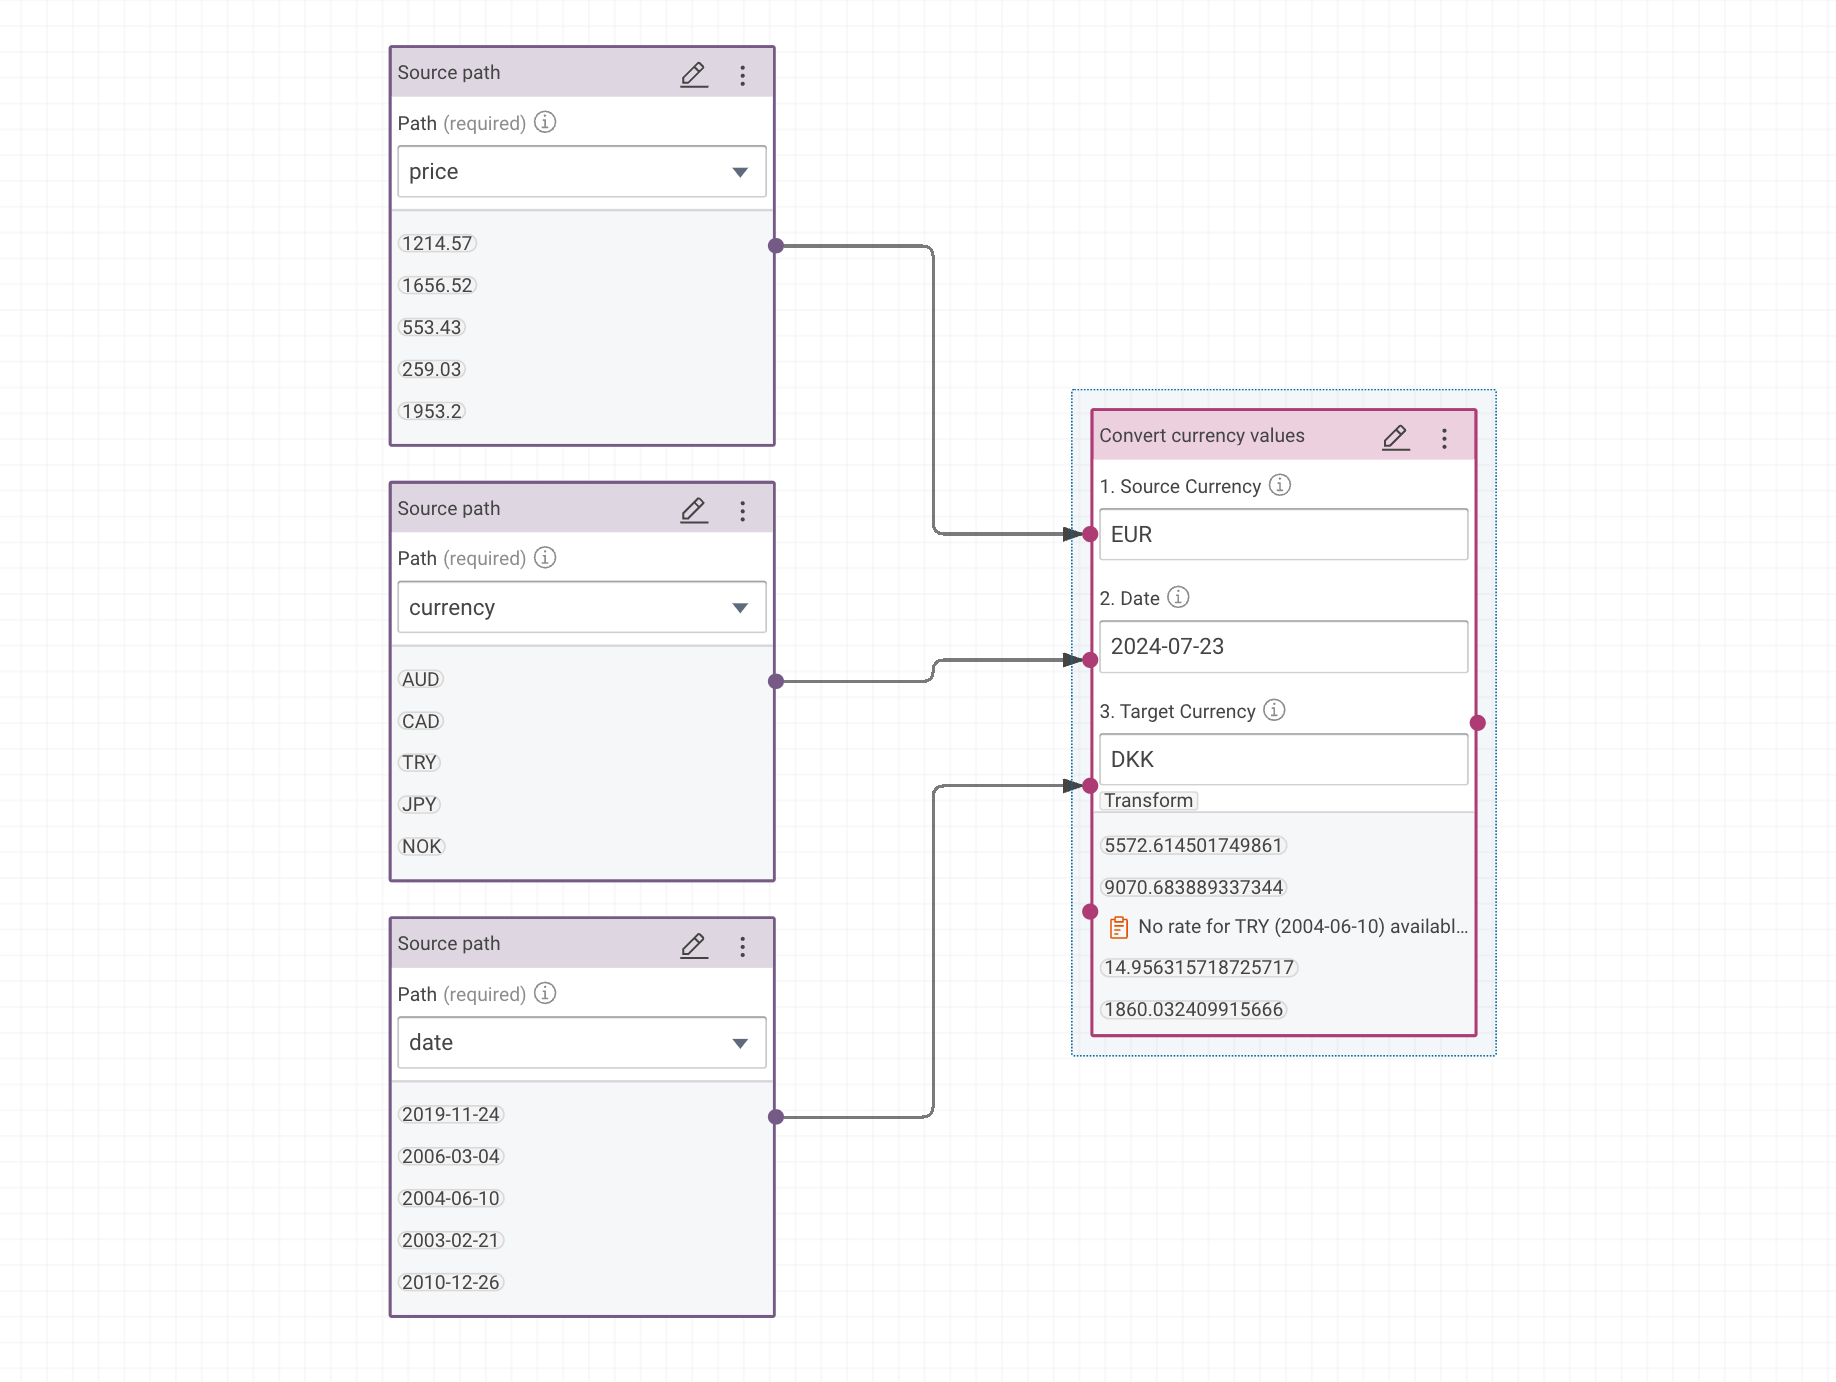This screenshot has height=1382, width=1836.
Task: Click the edit pencil on currency Source path node
Action: click(694, 511)
